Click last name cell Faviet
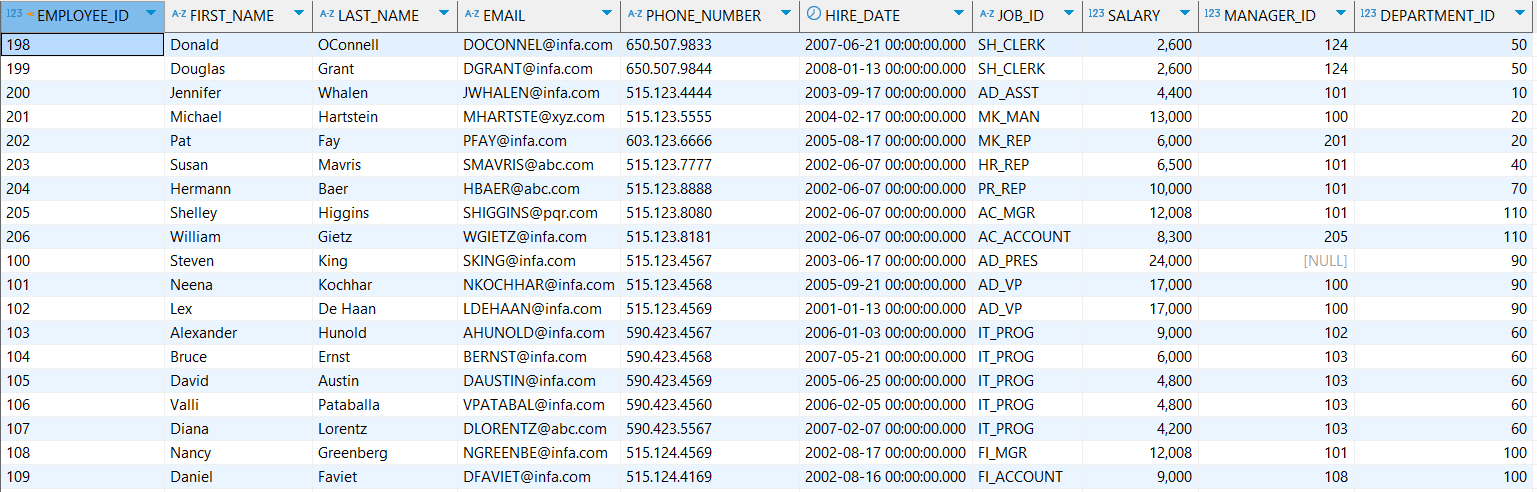 [x=385, y=477]
